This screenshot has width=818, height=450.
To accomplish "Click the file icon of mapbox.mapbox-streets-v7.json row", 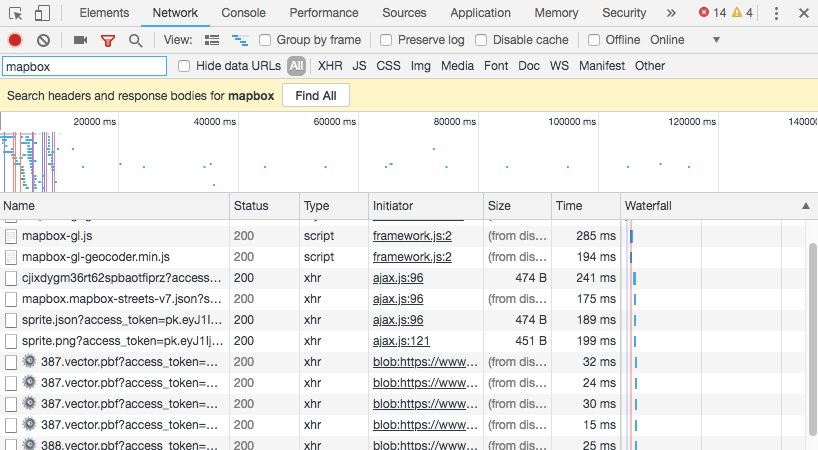I will click(11, 299).
